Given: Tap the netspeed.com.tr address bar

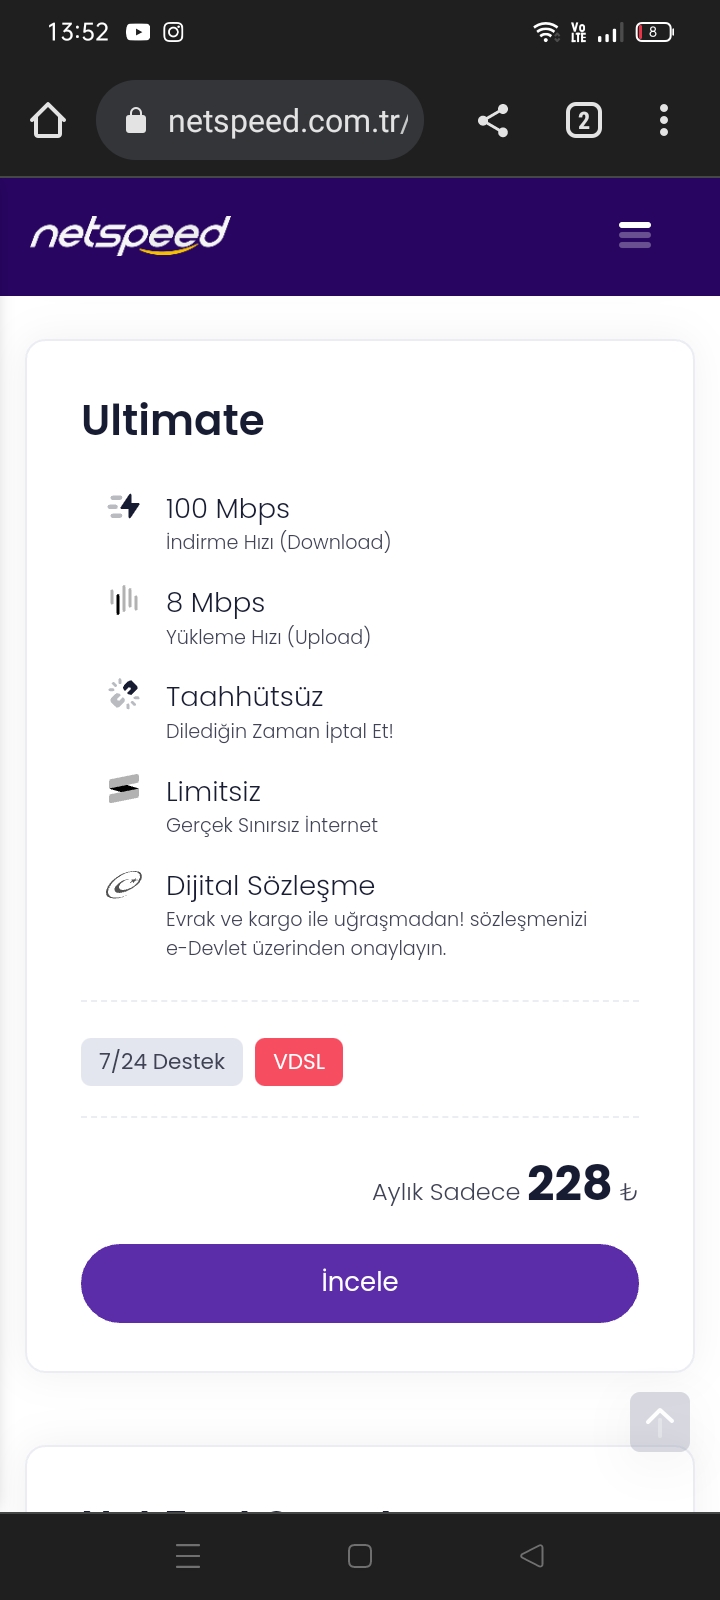Looking at the screenshot, I should (285, 121).
